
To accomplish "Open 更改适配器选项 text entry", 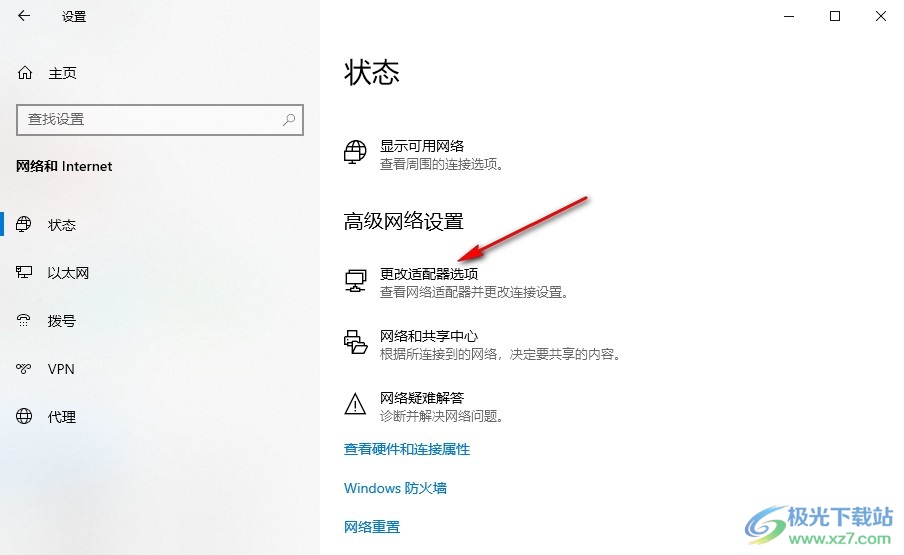I will tap(429, 274).
